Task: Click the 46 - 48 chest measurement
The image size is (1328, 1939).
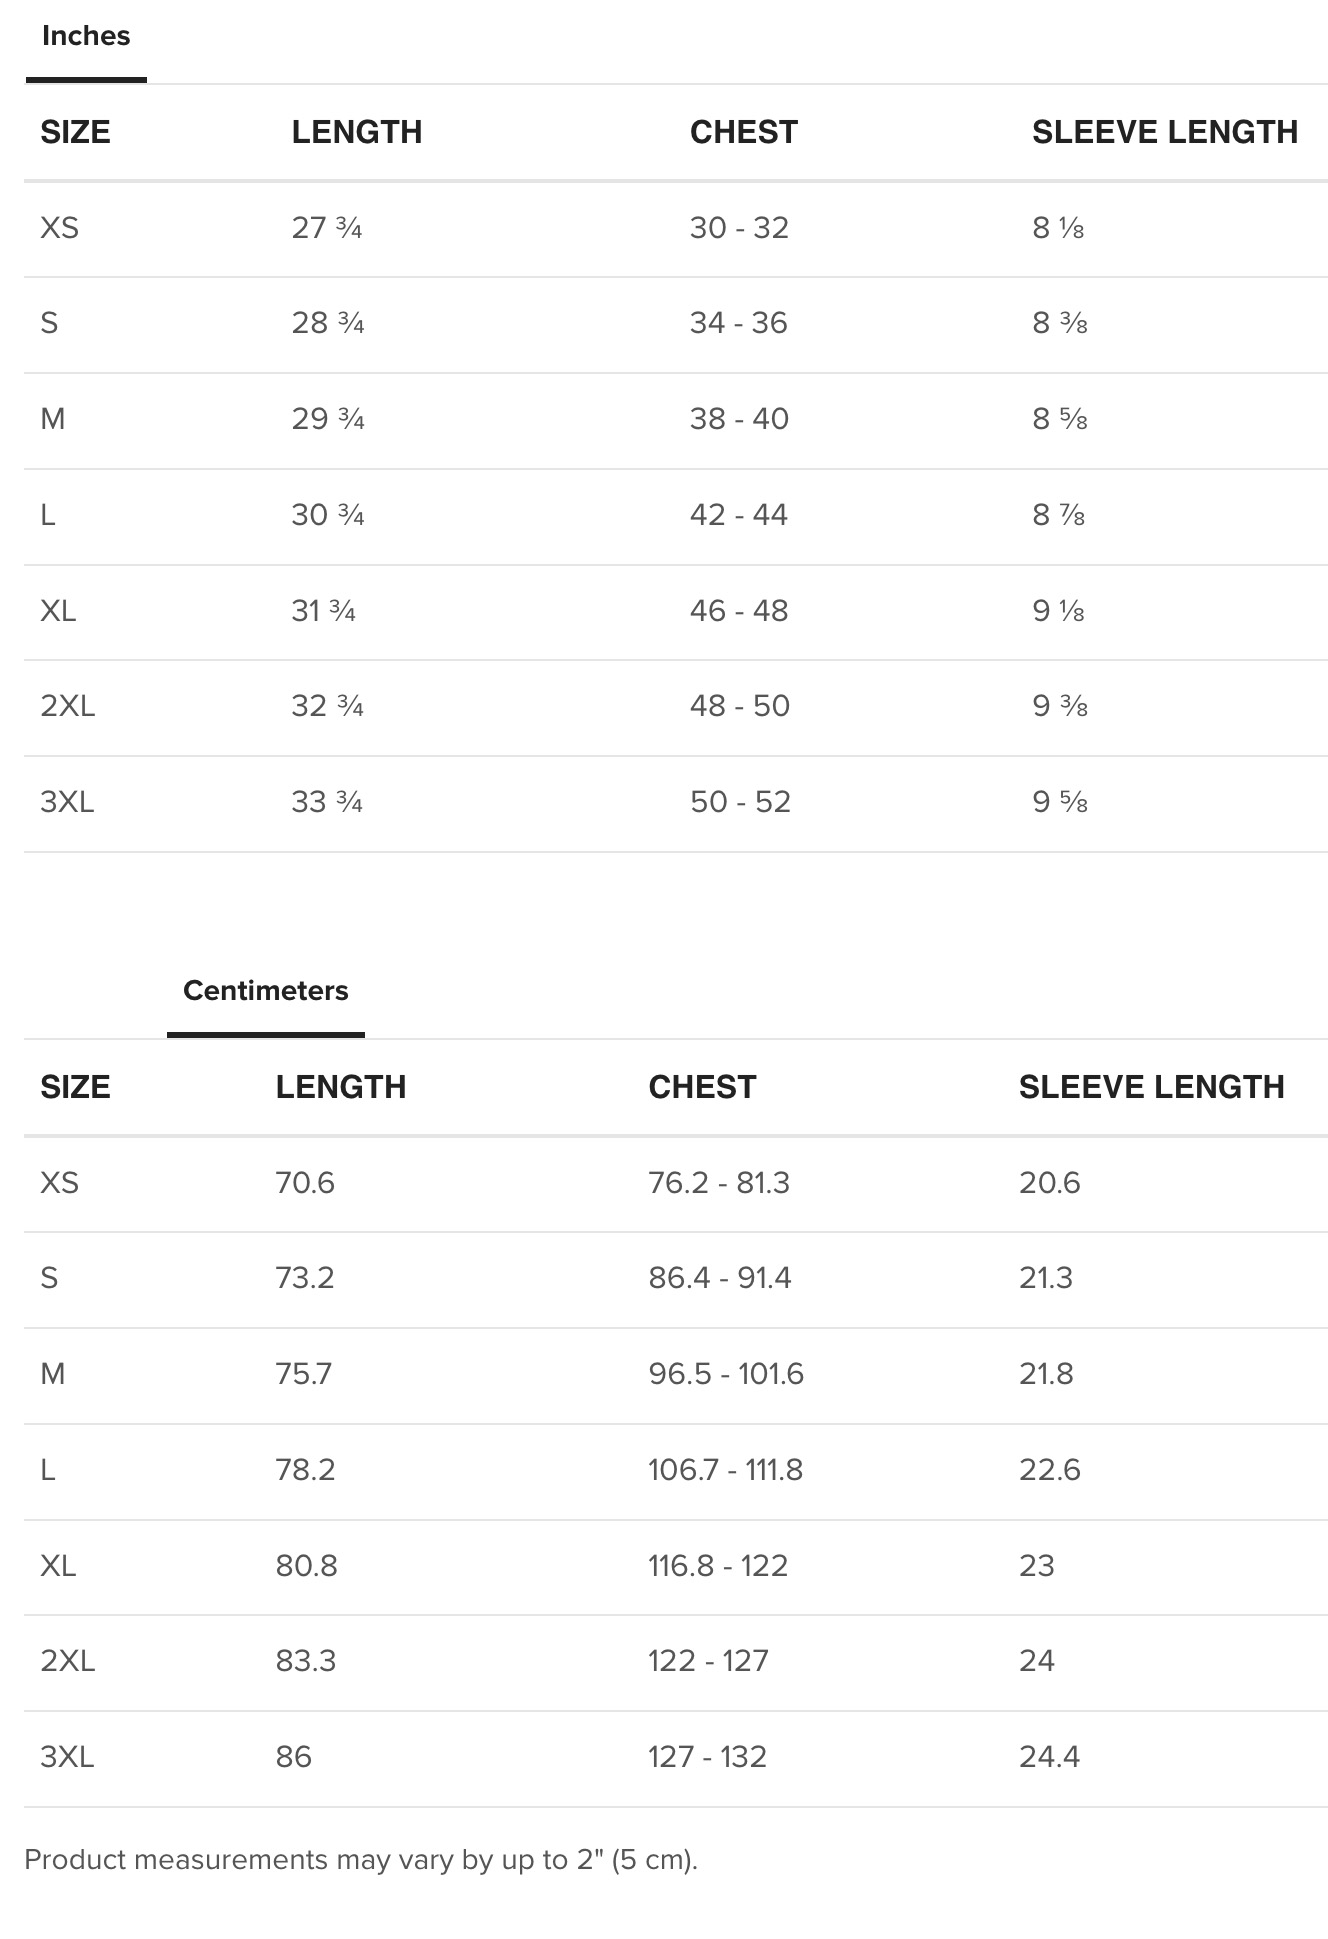Action: (x=739, y=611)
